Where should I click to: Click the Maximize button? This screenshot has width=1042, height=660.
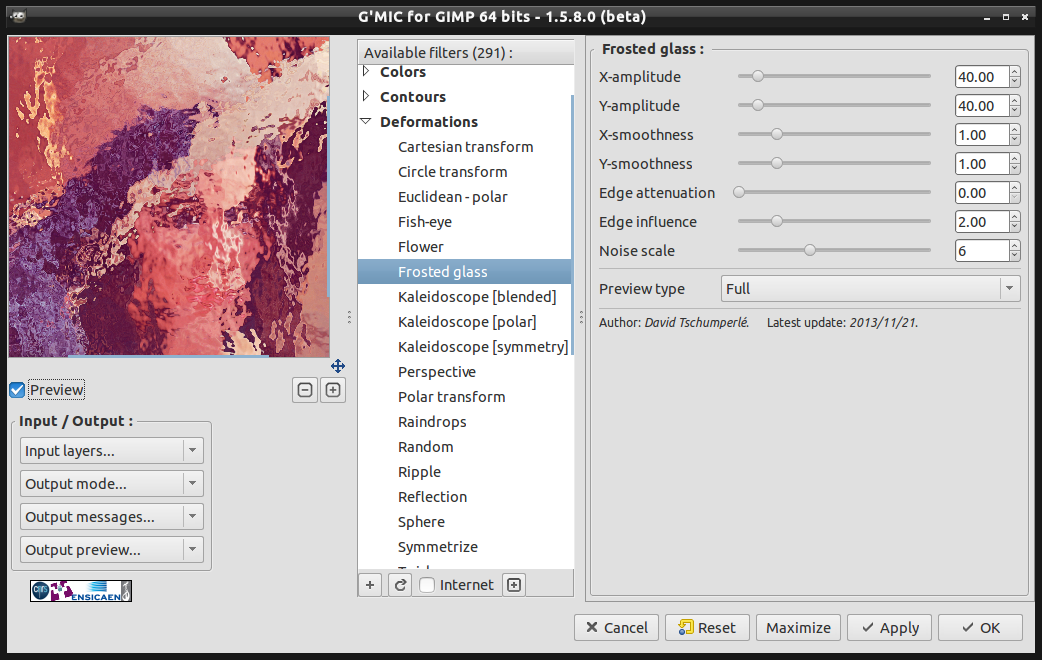pos(798,627)
